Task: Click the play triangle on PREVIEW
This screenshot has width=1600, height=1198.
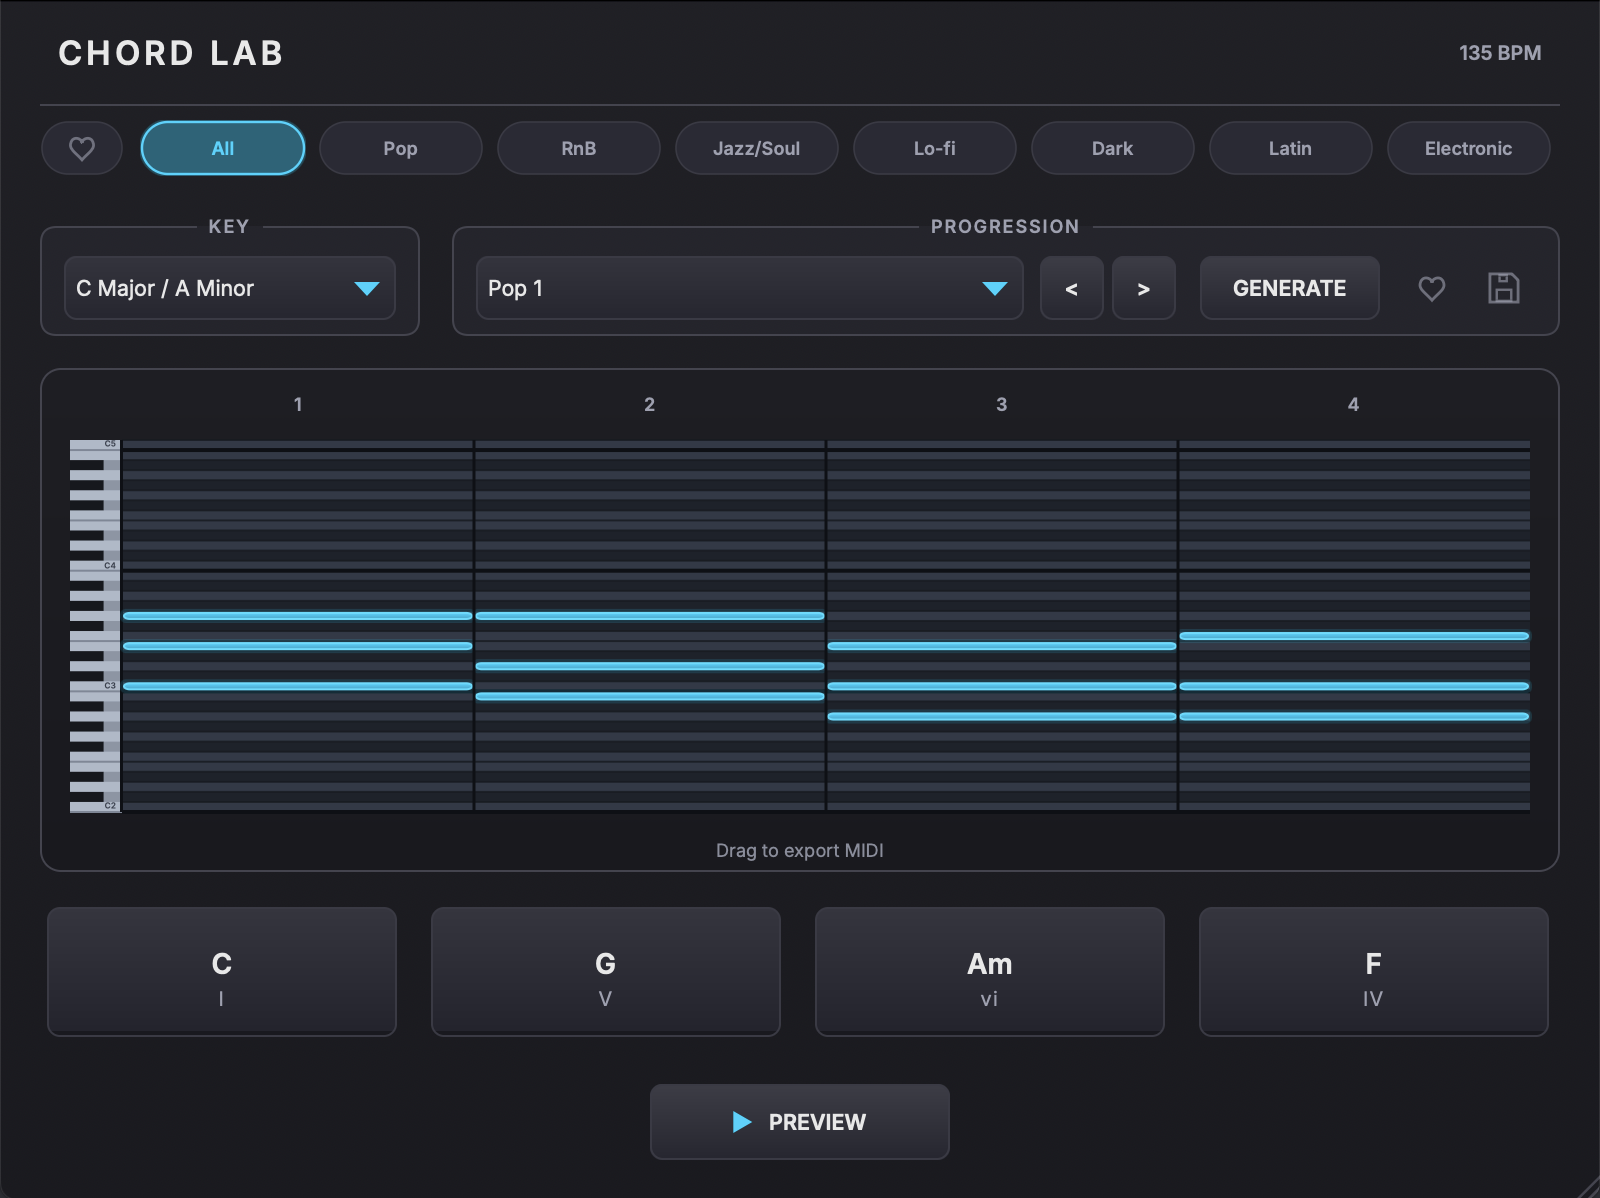Action: coord(742,1122)
